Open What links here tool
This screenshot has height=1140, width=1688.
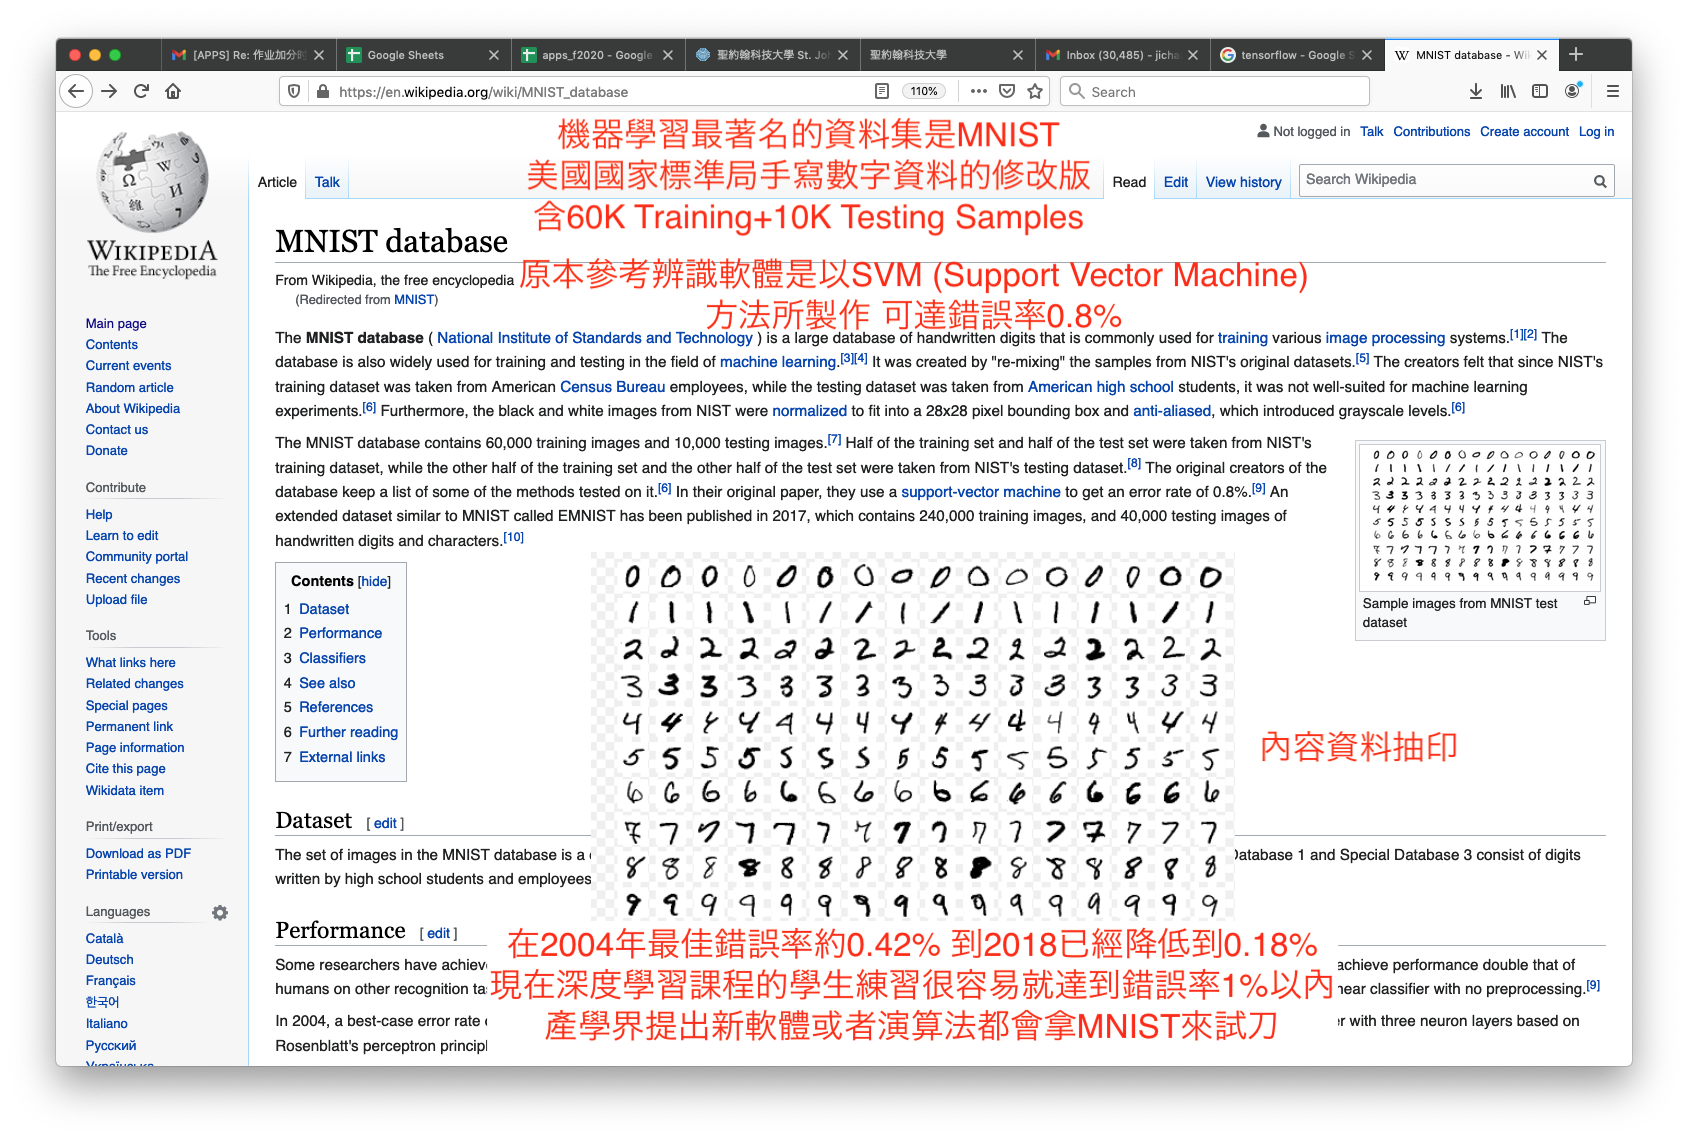point(130,662)
